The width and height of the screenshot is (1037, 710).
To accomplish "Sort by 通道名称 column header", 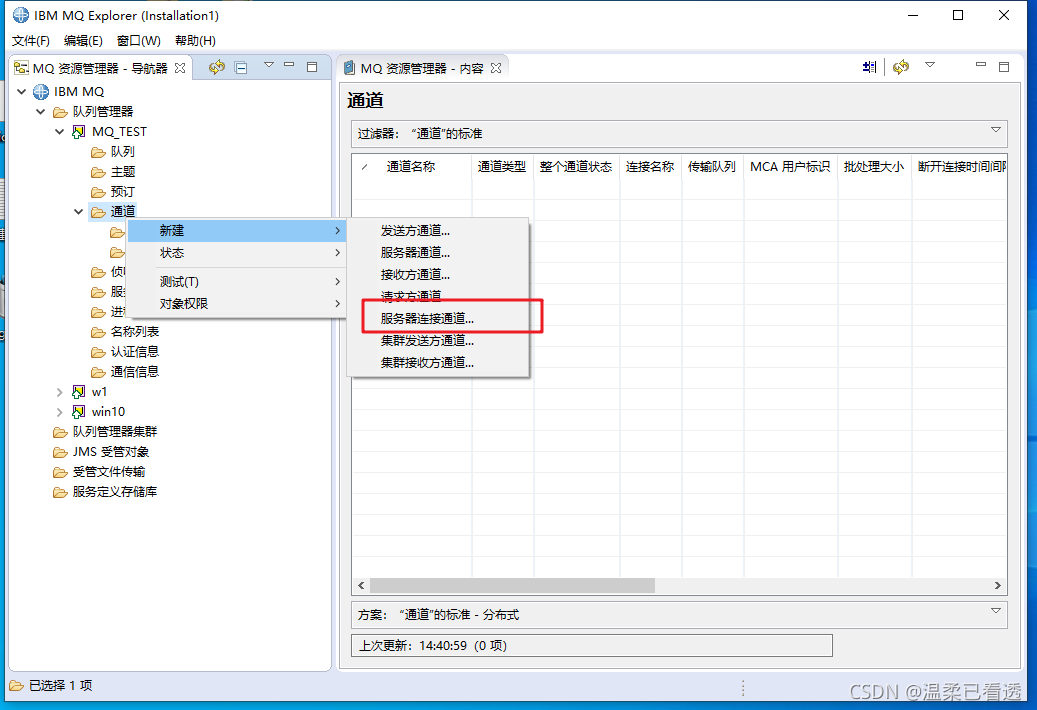I will coord(411,167).
